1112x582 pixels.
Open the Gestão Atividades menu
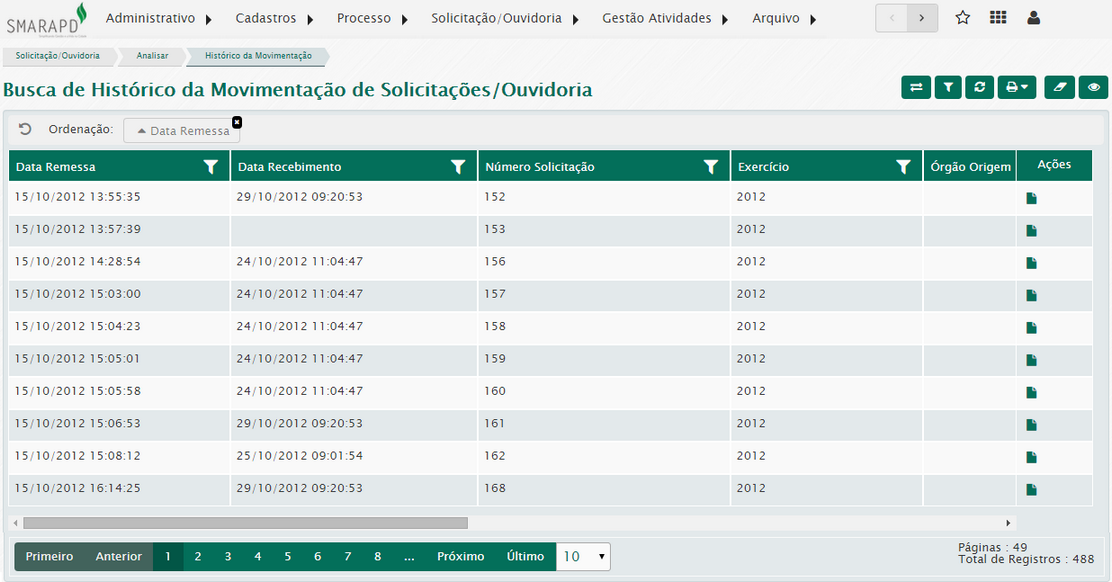(x=665, y=18)
